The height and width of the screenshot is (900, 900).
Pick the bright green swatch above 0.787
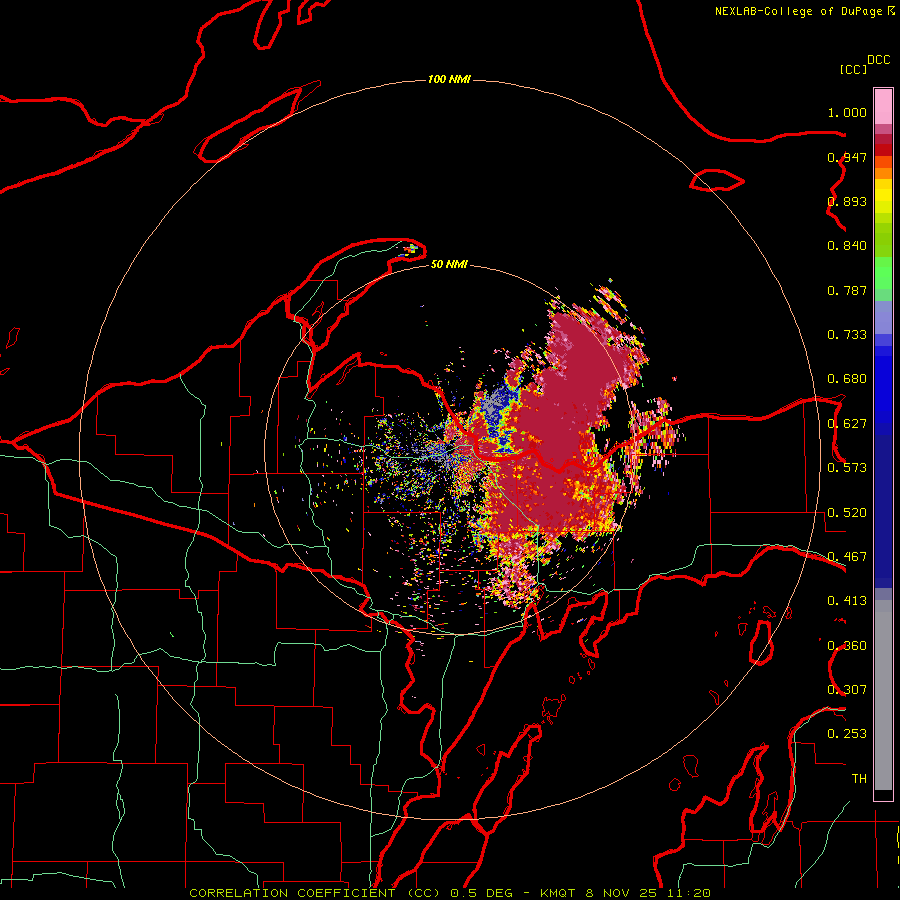click(x=883, y=273)
